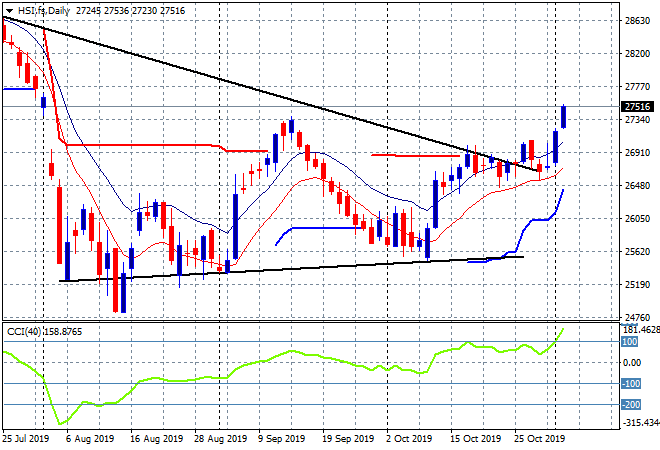The image size is (660, 450).
Task: Click the 25620 price axis value
Action: 637,252
